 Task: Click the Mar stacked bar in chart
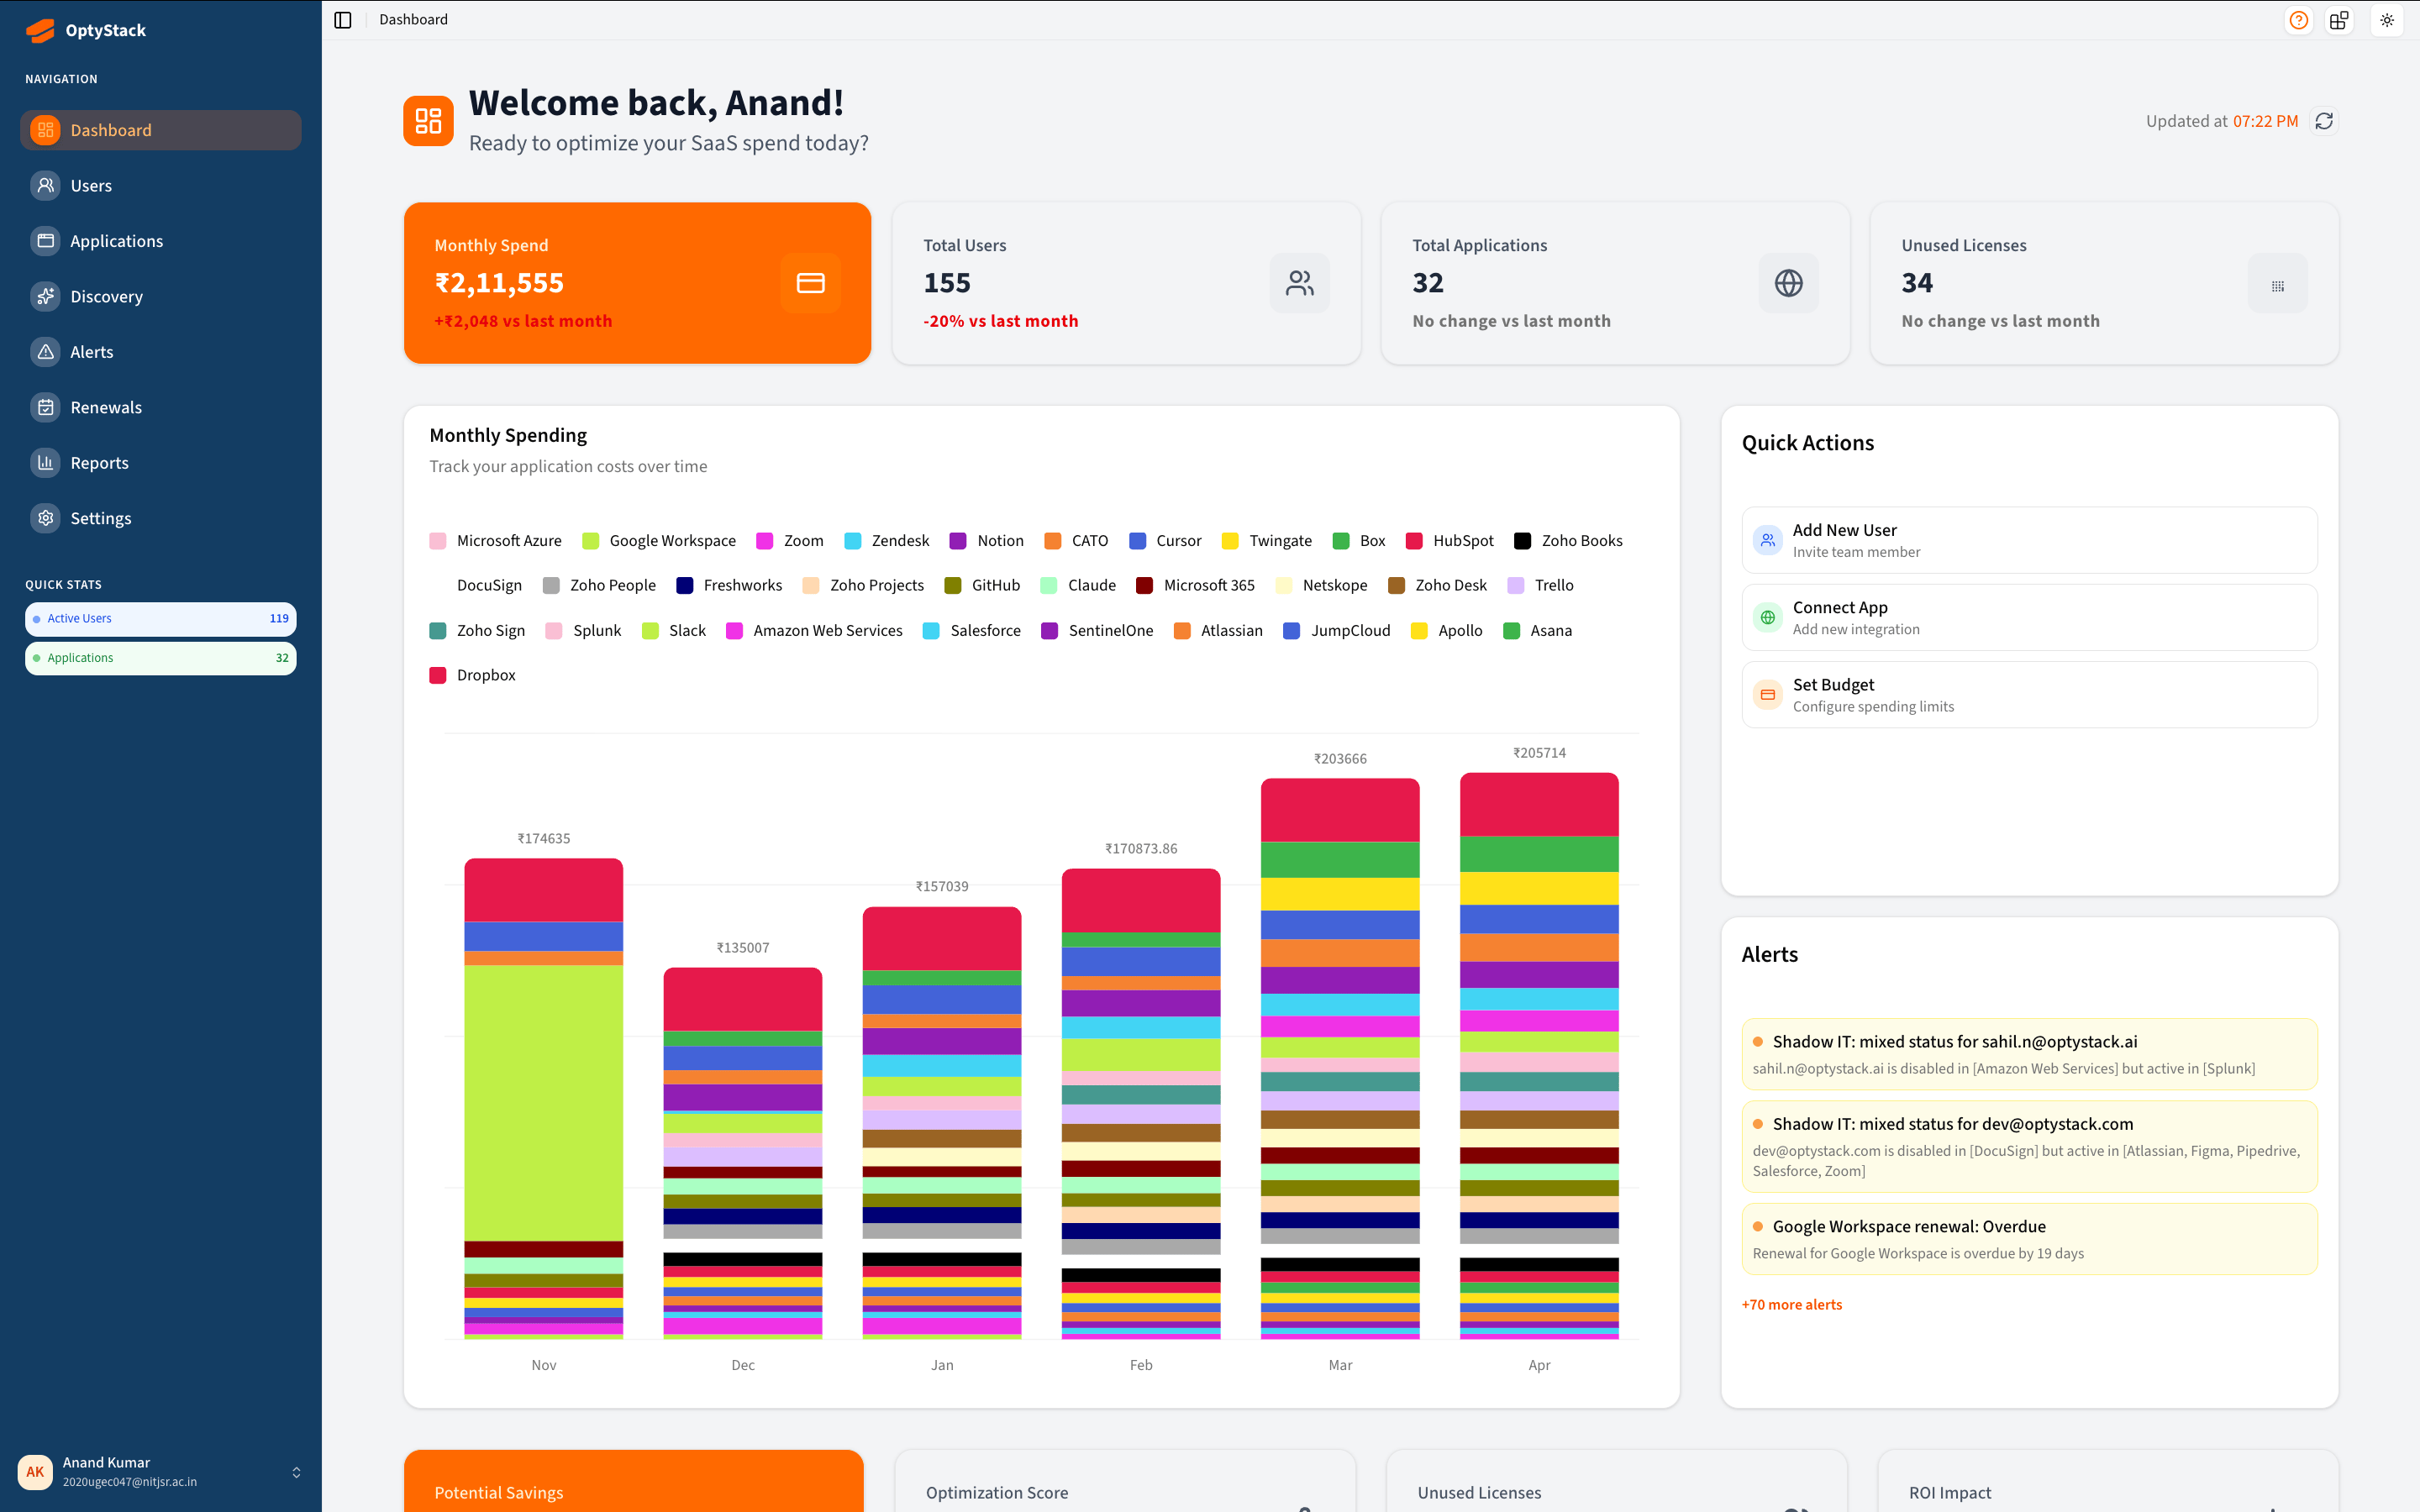(1340, 1058)
